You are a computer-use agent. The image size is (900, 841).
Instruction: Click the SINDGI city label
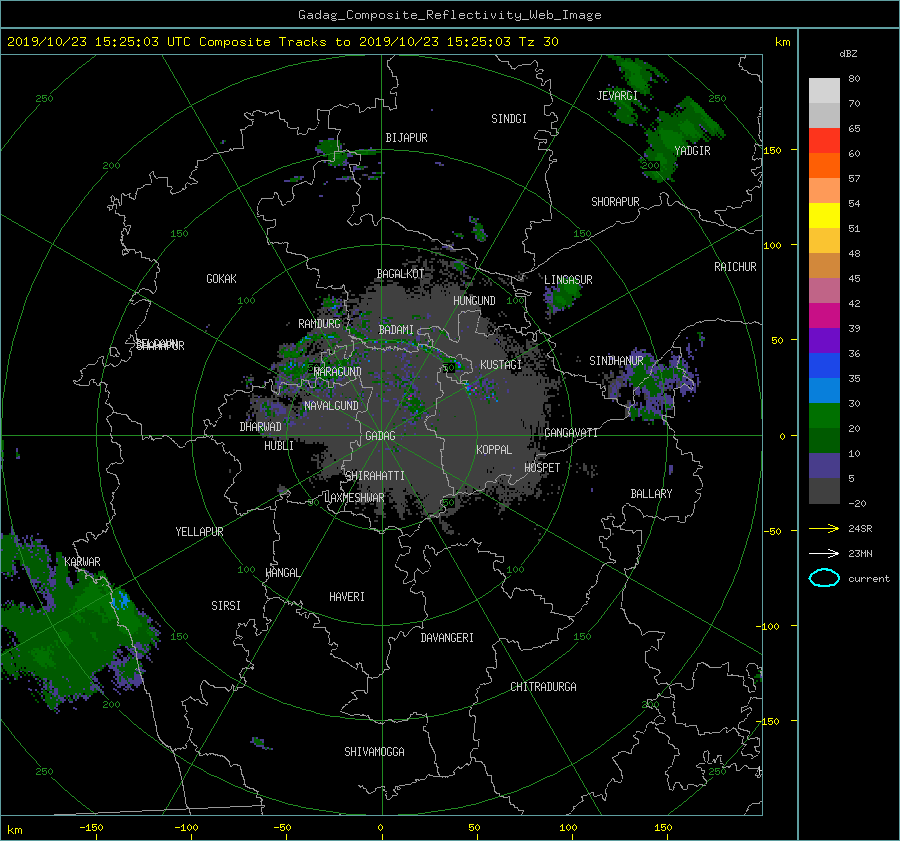tap(509, 119)
